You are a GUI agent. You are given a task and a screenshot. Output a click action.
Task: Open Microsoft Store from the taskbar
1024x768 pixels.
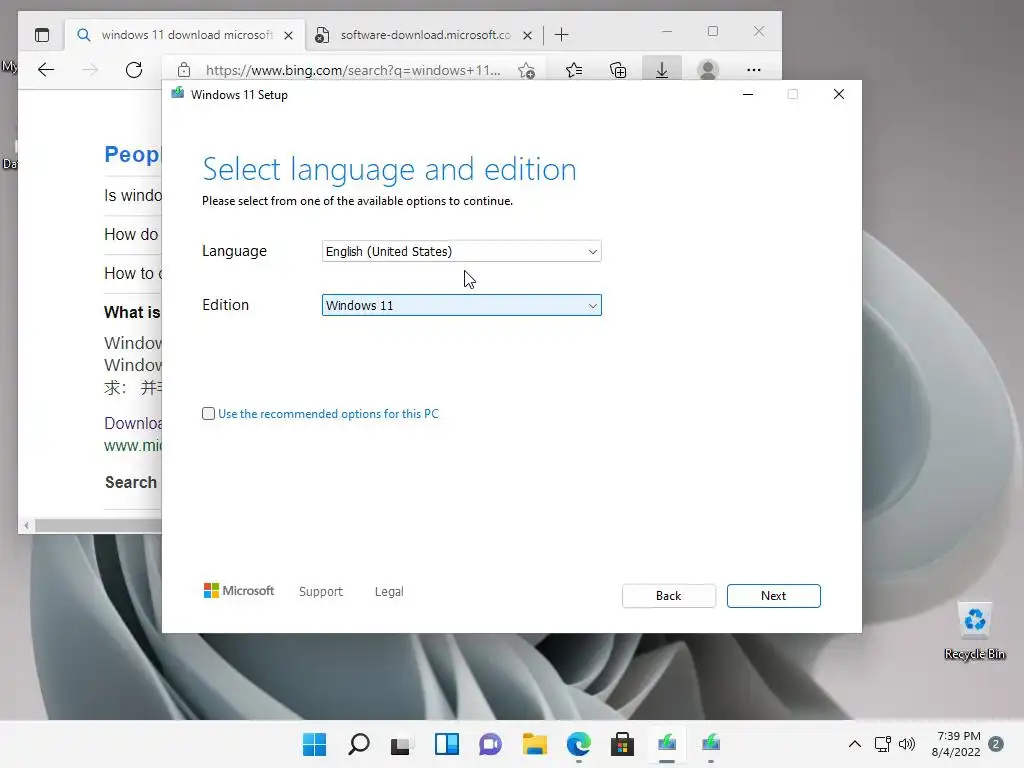pyautogui.click(x=622, y=744)
